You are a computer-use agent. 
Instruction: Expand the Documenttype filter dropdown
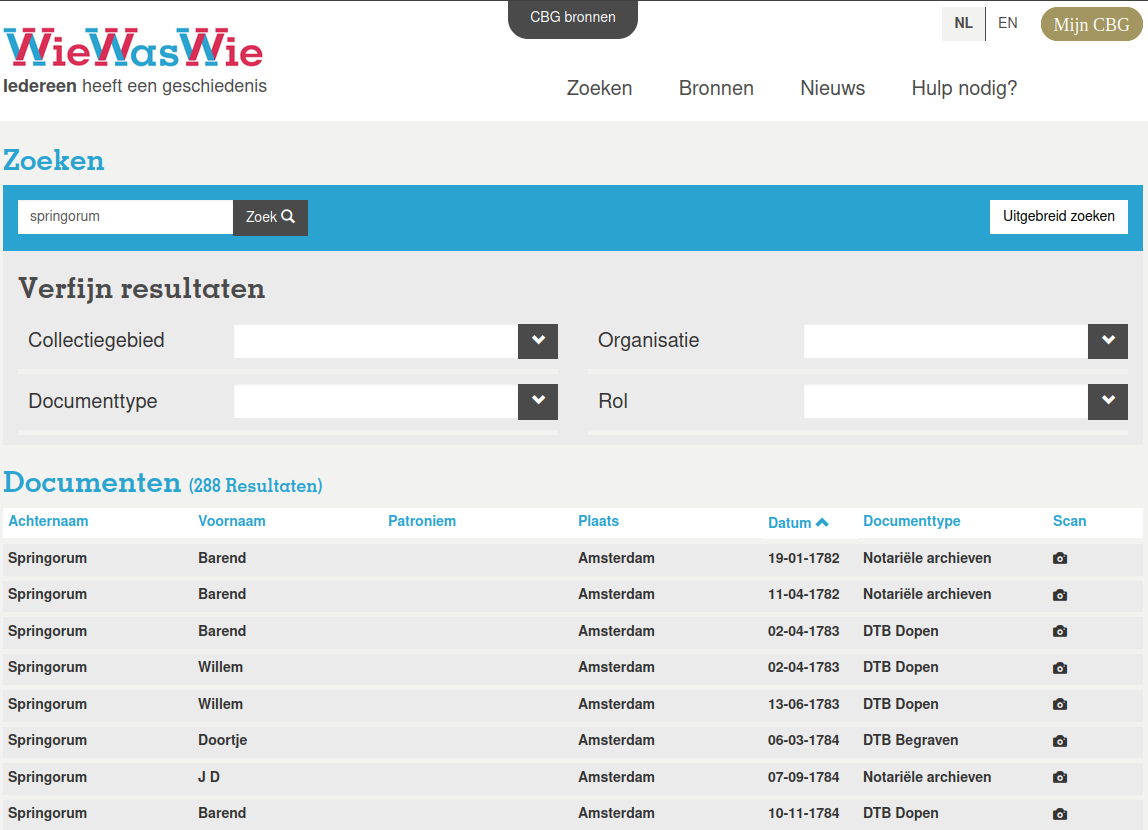pos(537,402)
